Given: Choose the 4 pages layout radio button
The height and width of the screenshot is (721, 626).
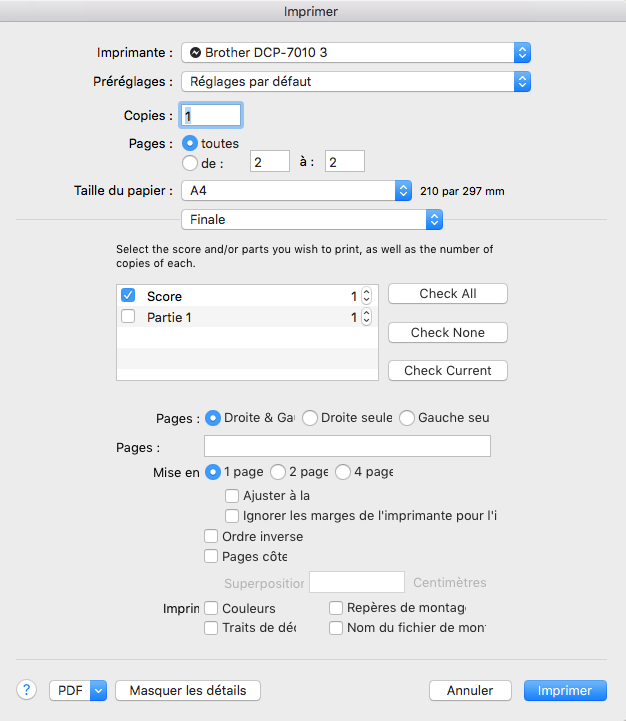Looking at the screenshot, I should pos(343,472).
